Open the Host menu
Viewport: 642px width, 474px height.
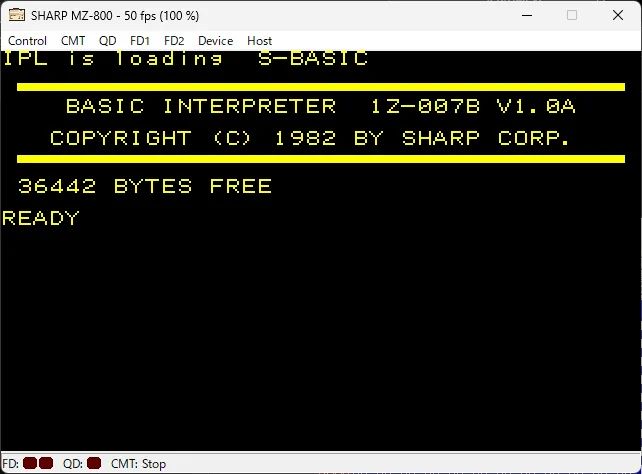click(x=259, y=41)
